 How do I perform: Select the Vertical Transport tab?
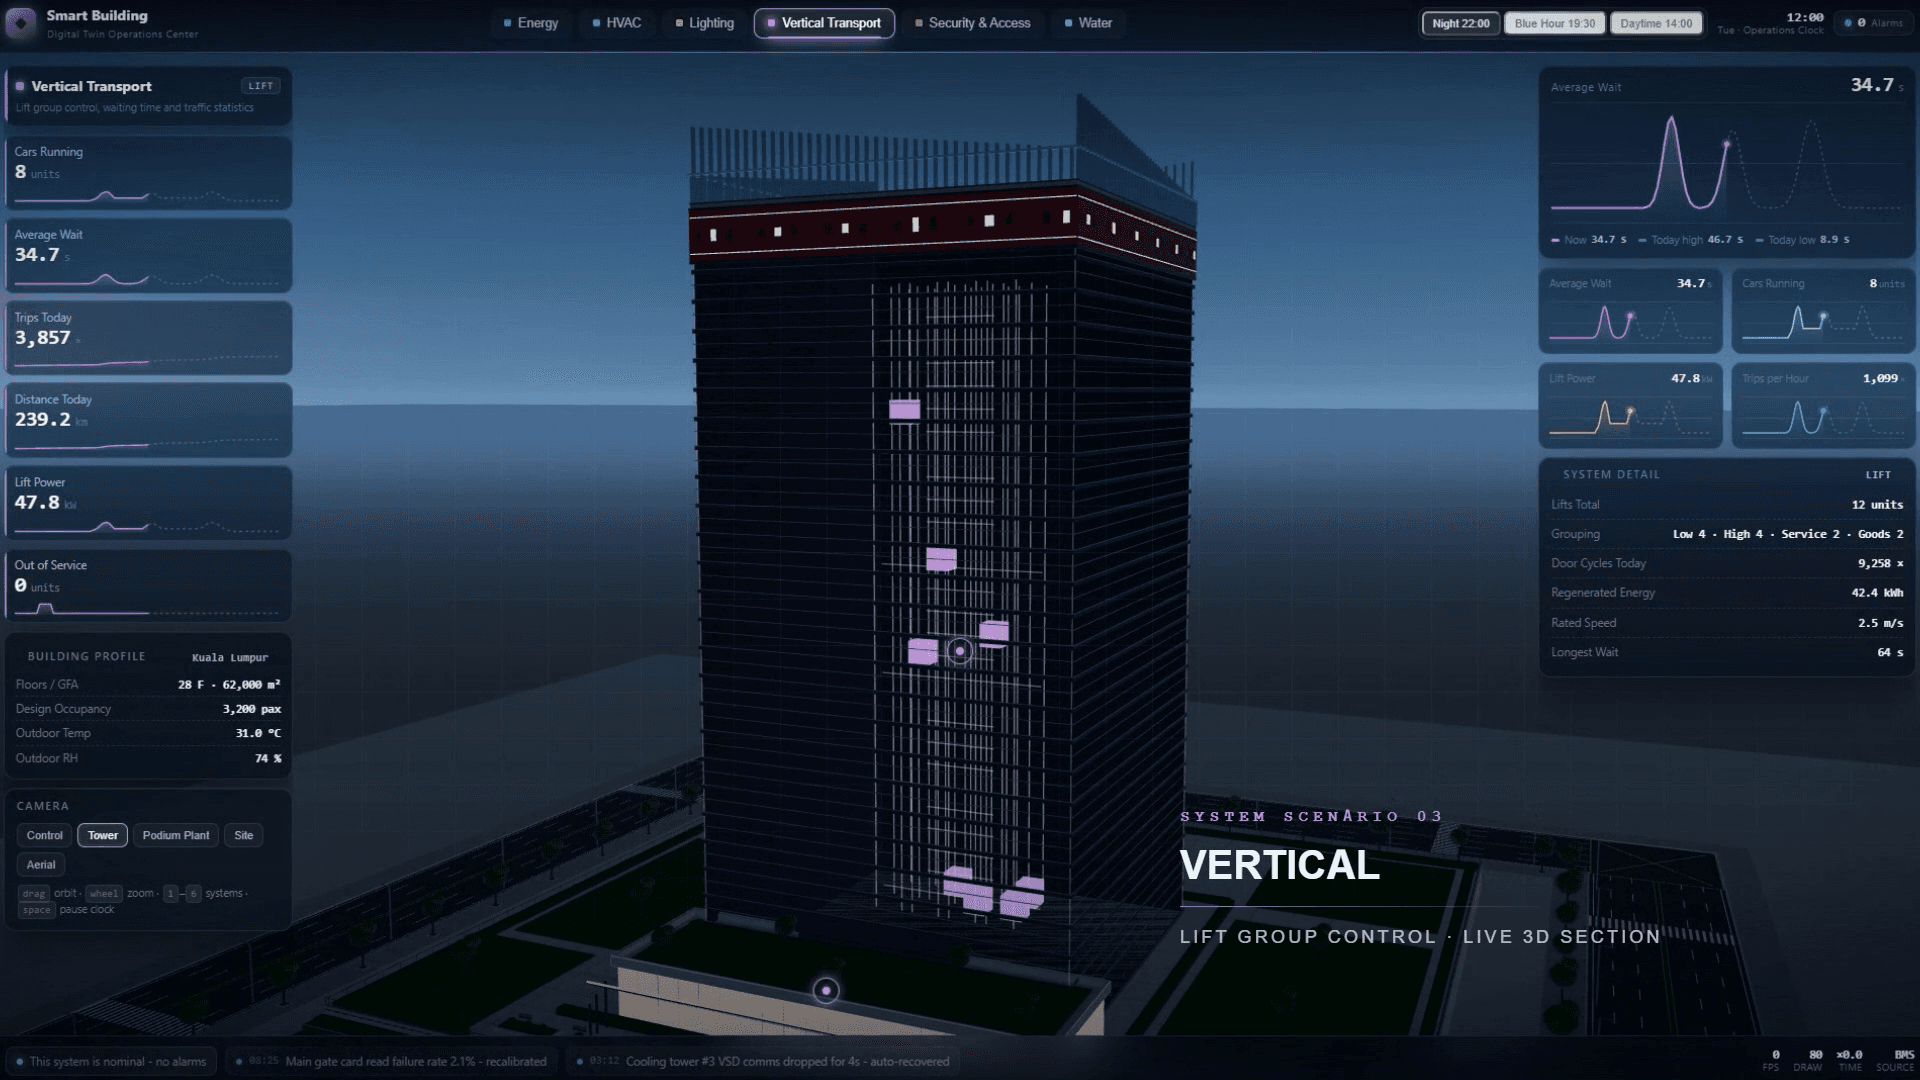[x=824, y=23]
